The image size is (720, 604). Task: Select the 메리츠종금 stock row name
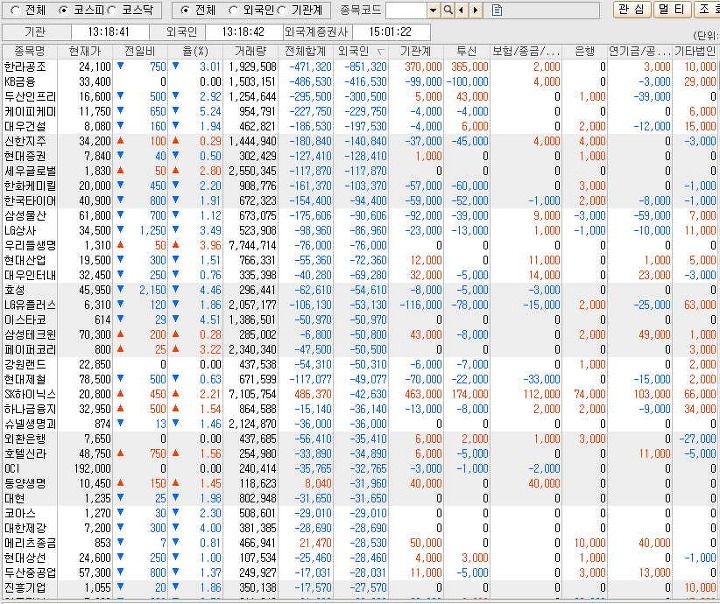[30, 543]
